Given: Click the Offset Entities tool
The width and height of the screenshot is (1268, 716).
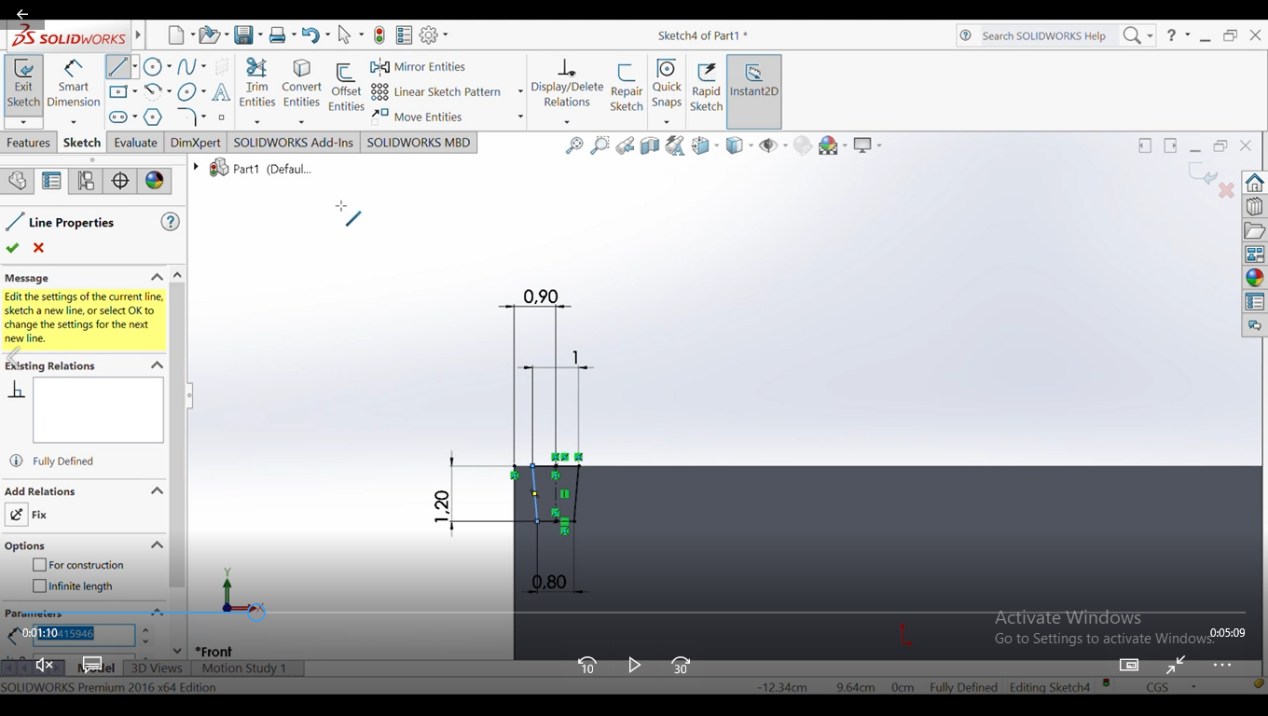Looking at the screenshot, I should click(x=346, y=87).
